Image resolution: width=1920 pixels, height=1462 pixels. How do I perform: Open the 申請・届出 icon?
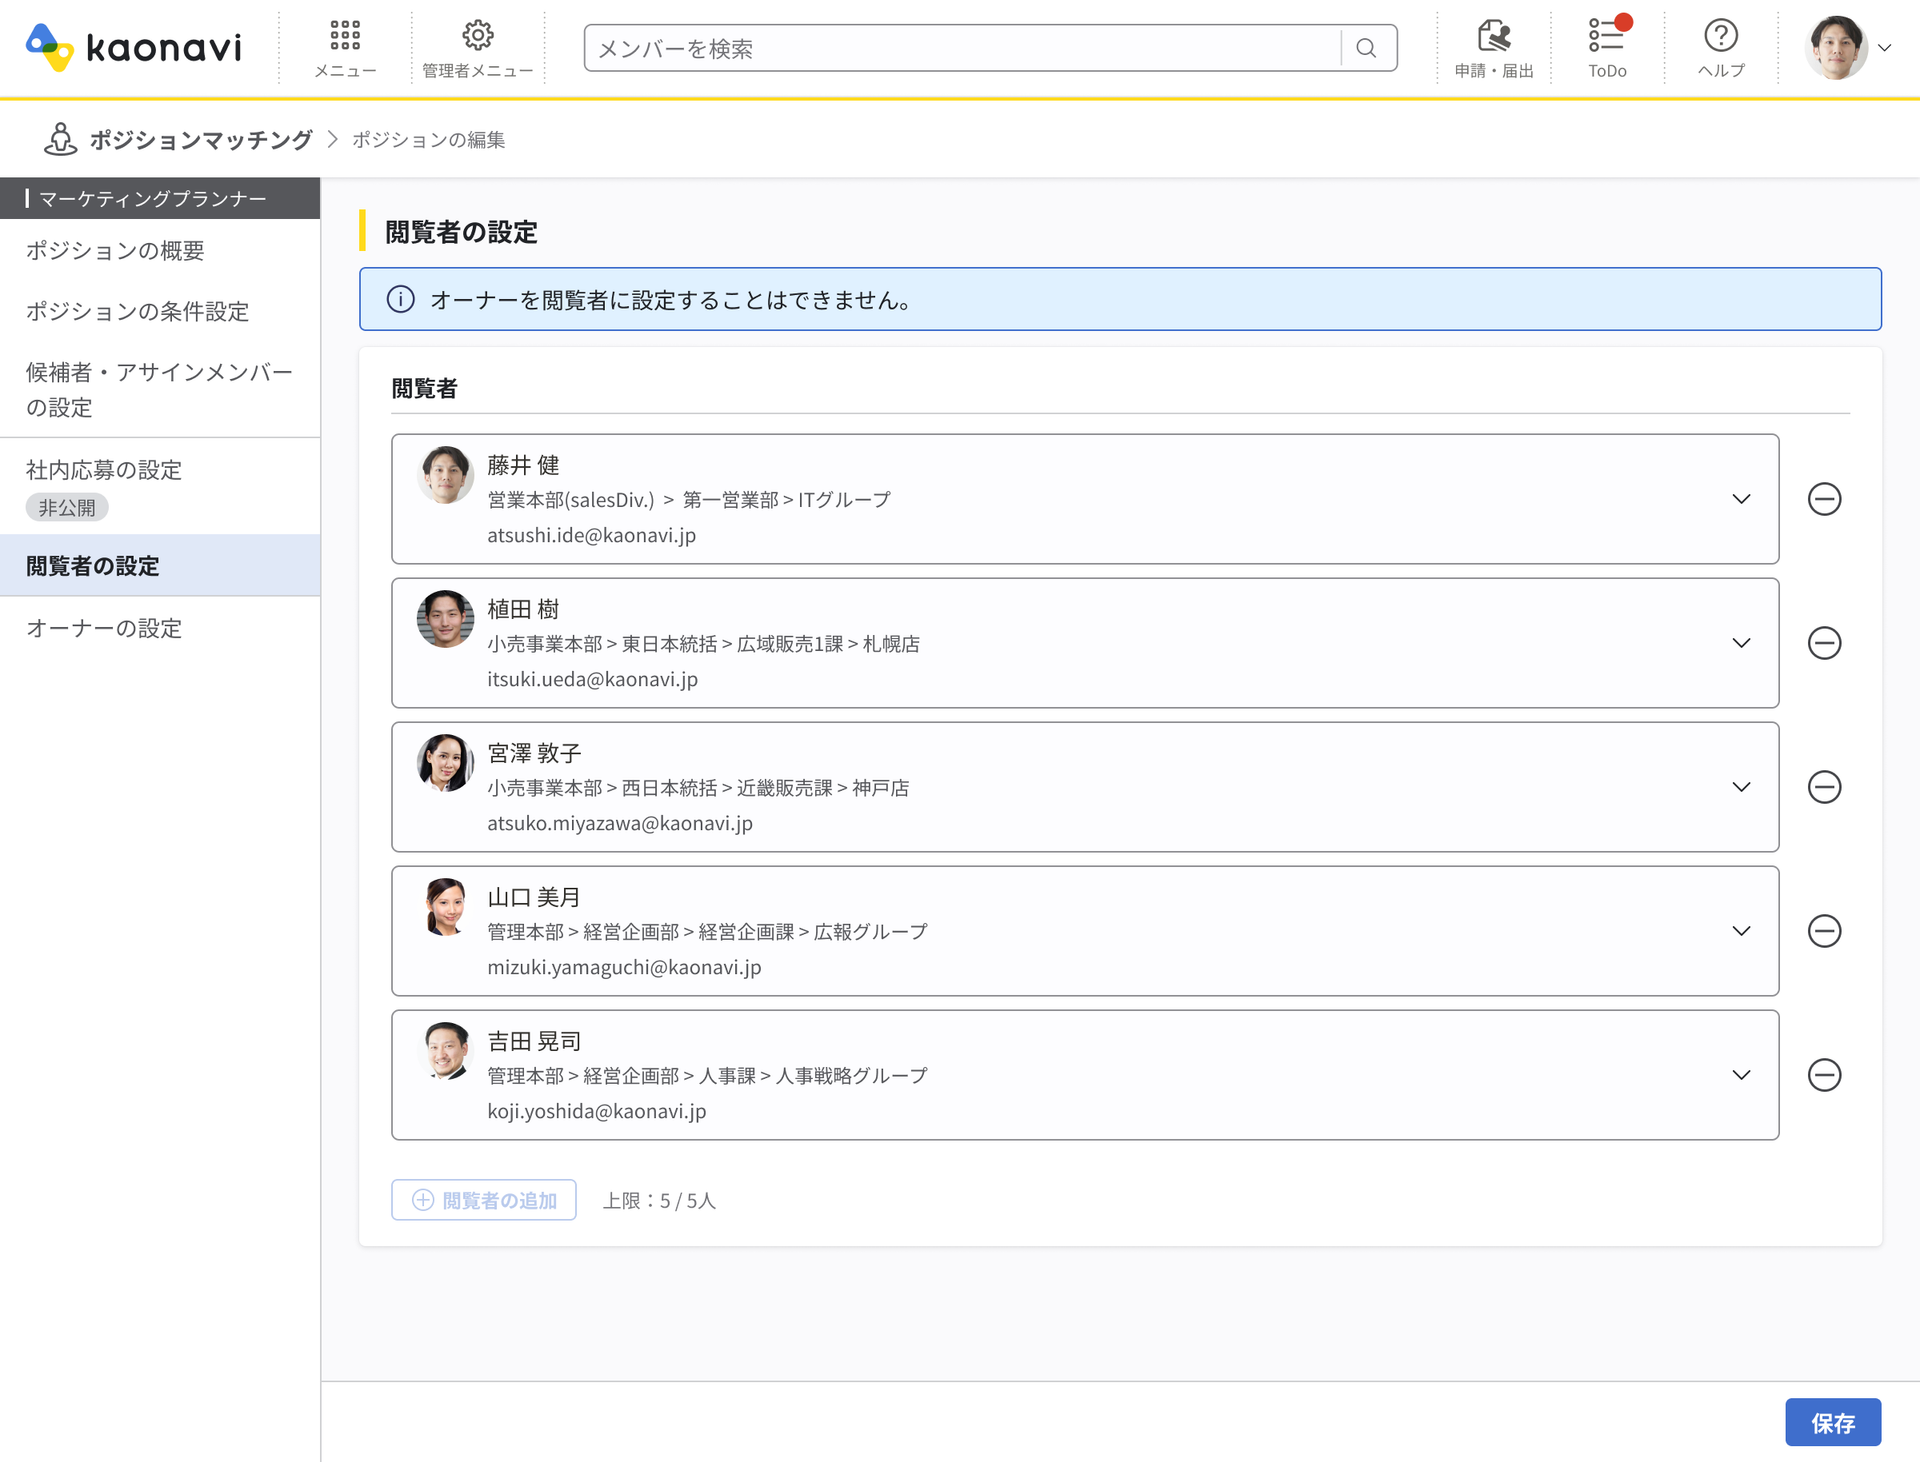pyautogui.click(x=1494, y=47)
